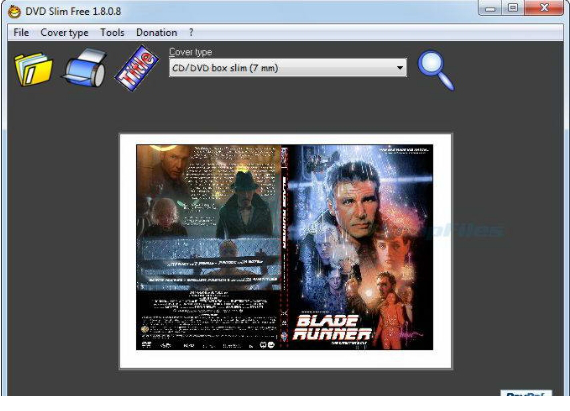570x411 pixels.
Task: Click the Title label icon
Action: (x=137, y=68)
